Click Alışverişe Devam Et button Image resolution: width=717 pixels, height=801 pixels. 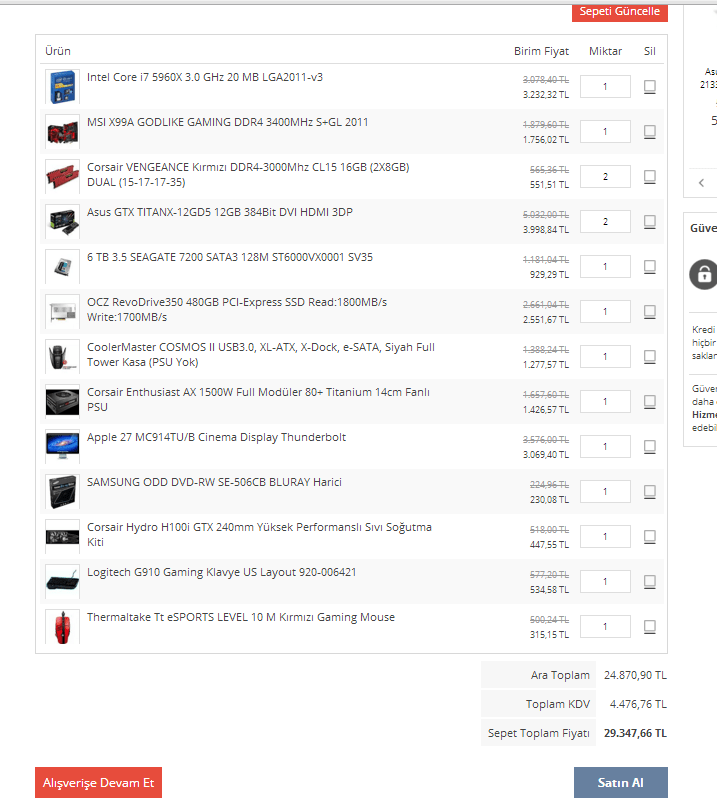(99, 782)
